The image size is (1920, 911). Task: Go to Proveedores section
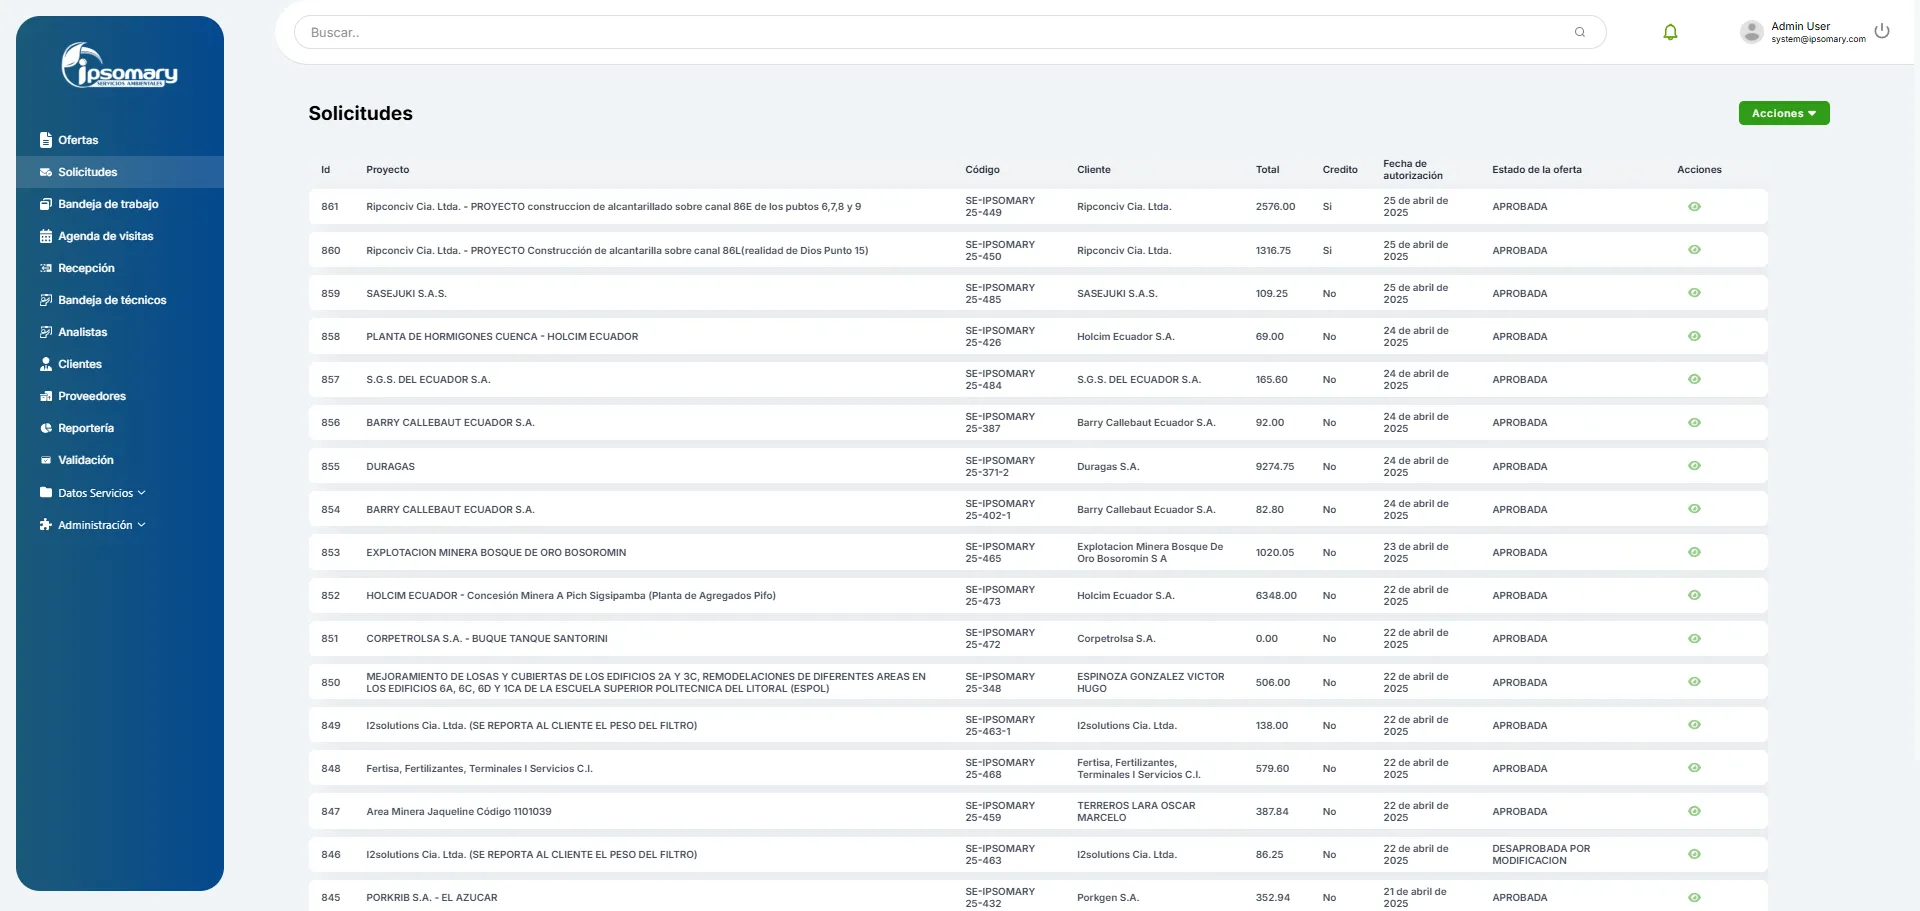coord(92,396)
